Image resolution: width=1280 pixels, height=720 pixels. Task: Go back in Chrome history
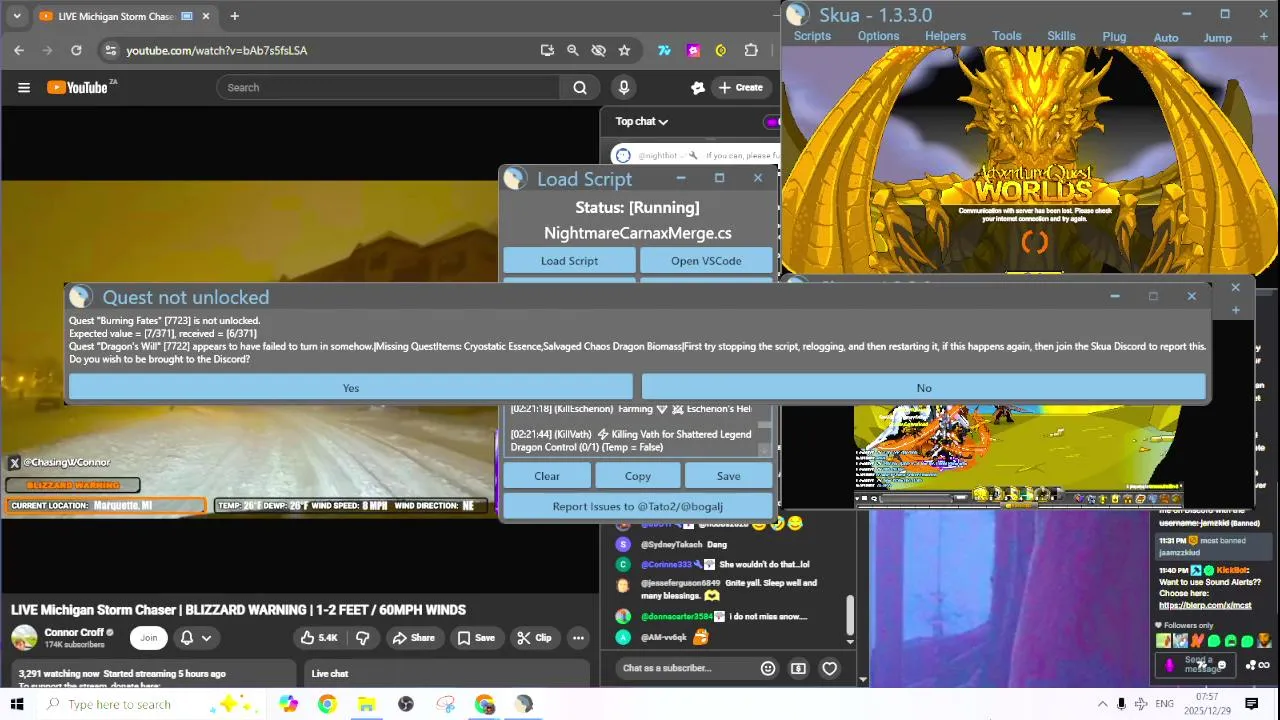[19, 50]
